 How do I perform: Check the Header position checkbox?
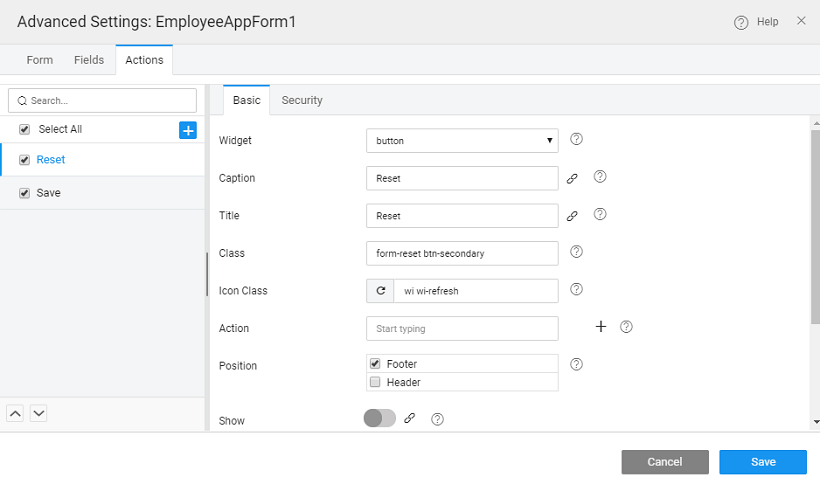[375, 382]
